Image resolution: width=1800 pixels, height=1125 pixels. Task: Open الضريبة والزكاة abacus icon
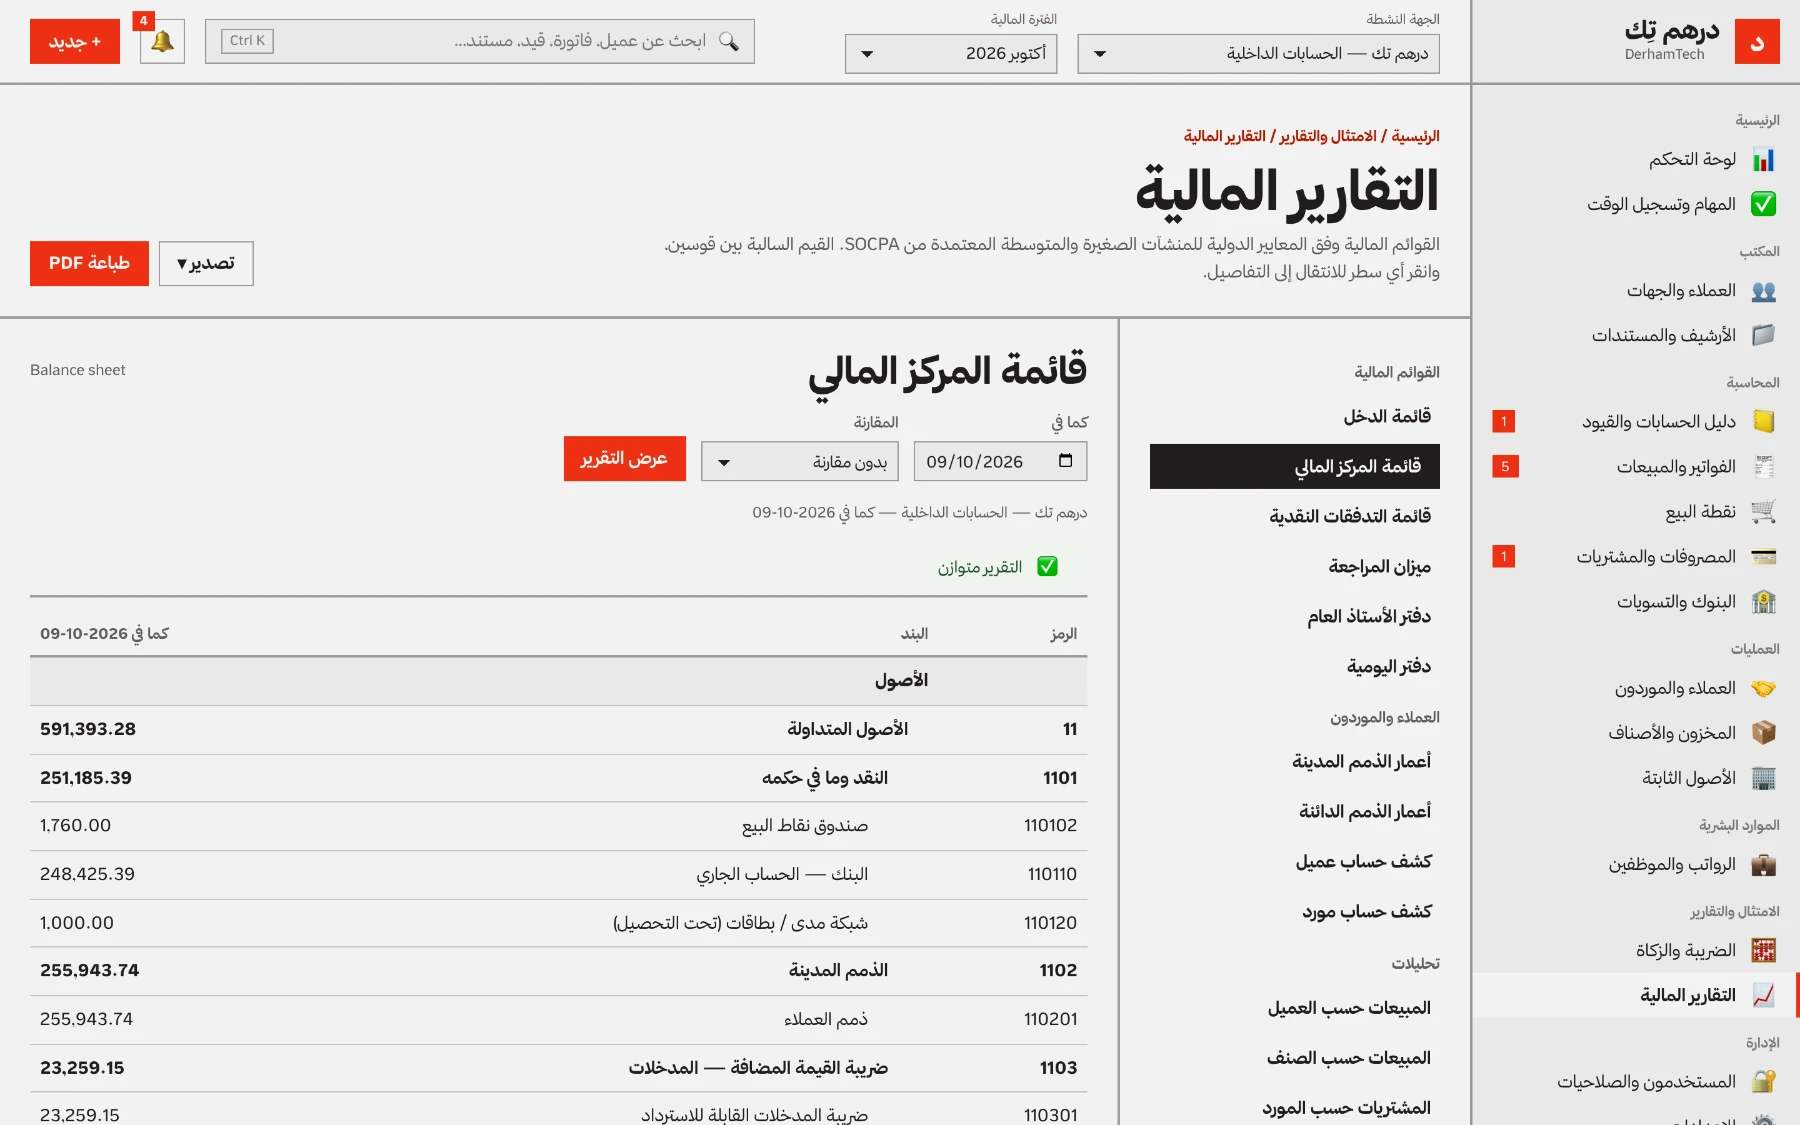(1764, 950)
